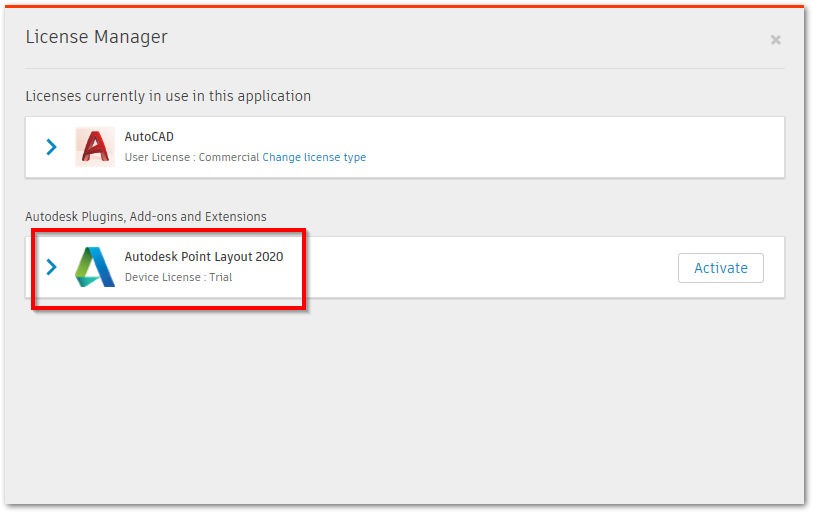Expand the Autodesk Point Layout 2020 chevron
The height and width of the screenshot is (513, 813).
(51, 267)
